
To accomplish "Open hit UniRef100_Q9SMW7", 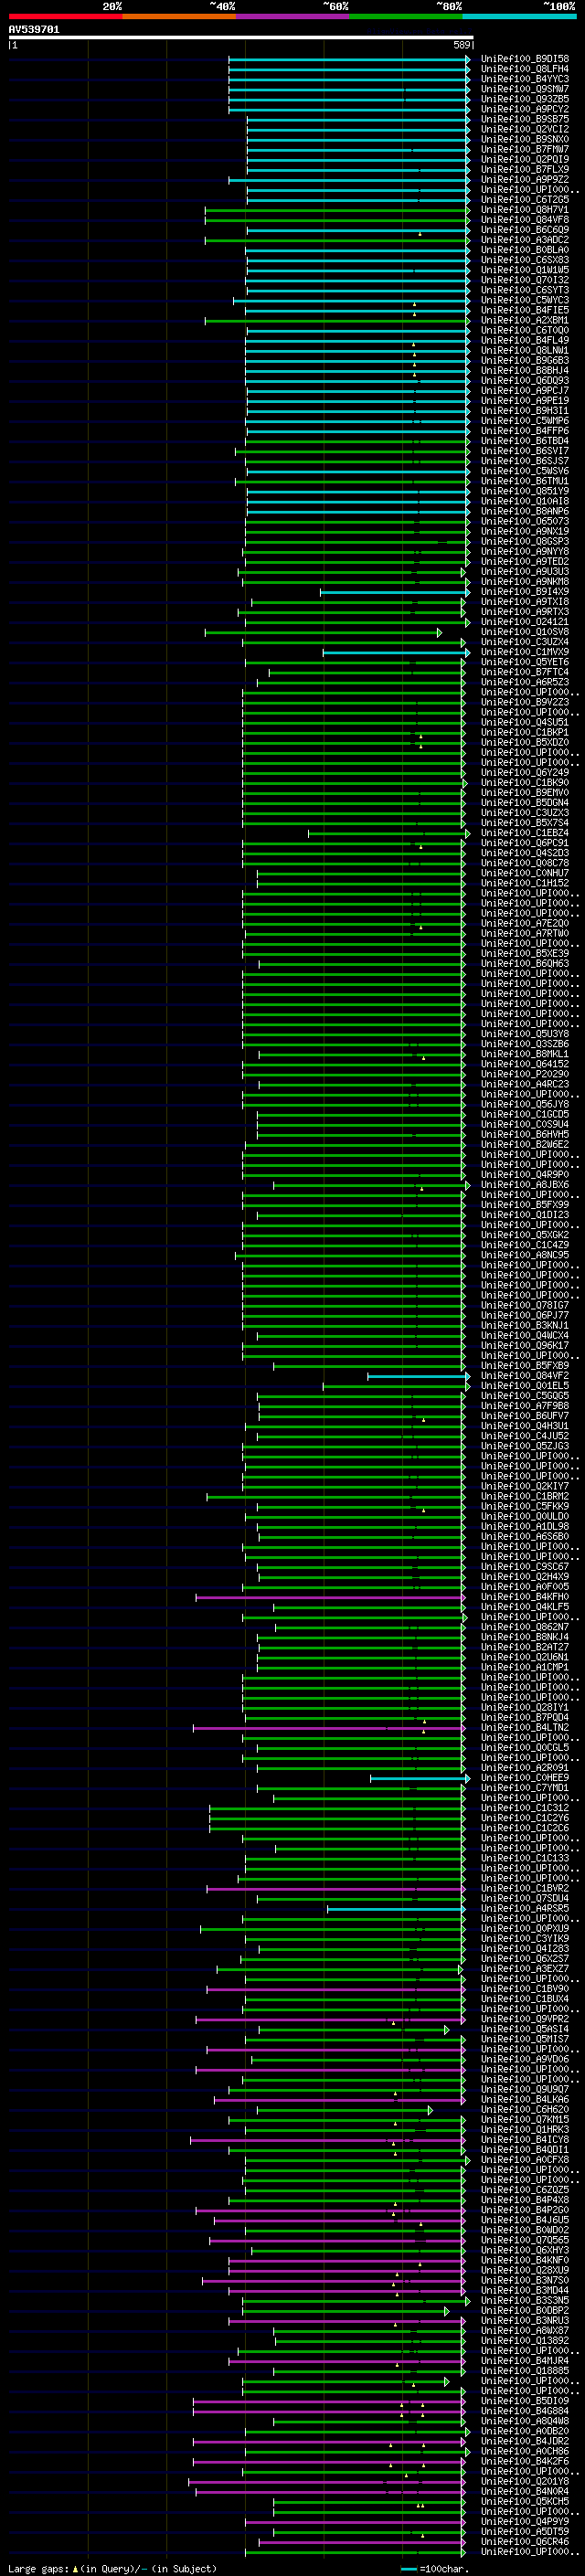I will pos(525,89).
